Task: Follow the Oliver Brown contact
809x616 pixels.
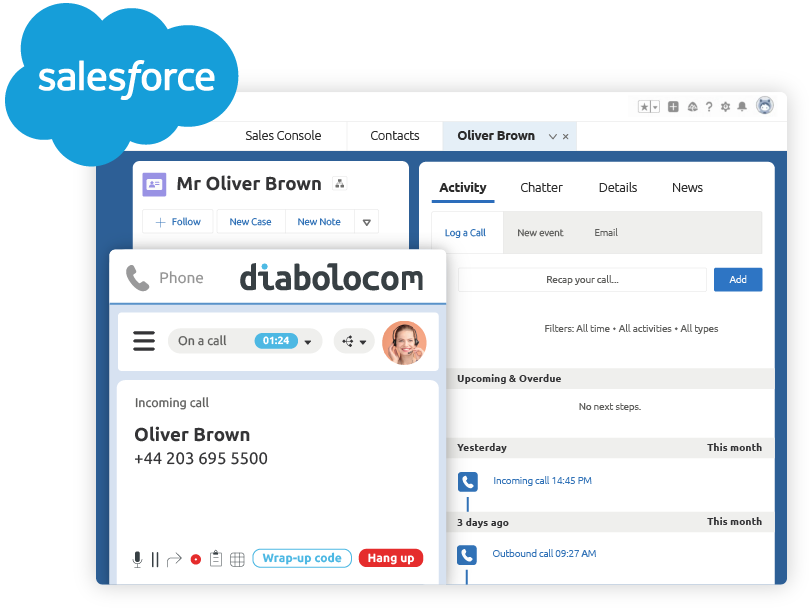Action: click(178, 222)
